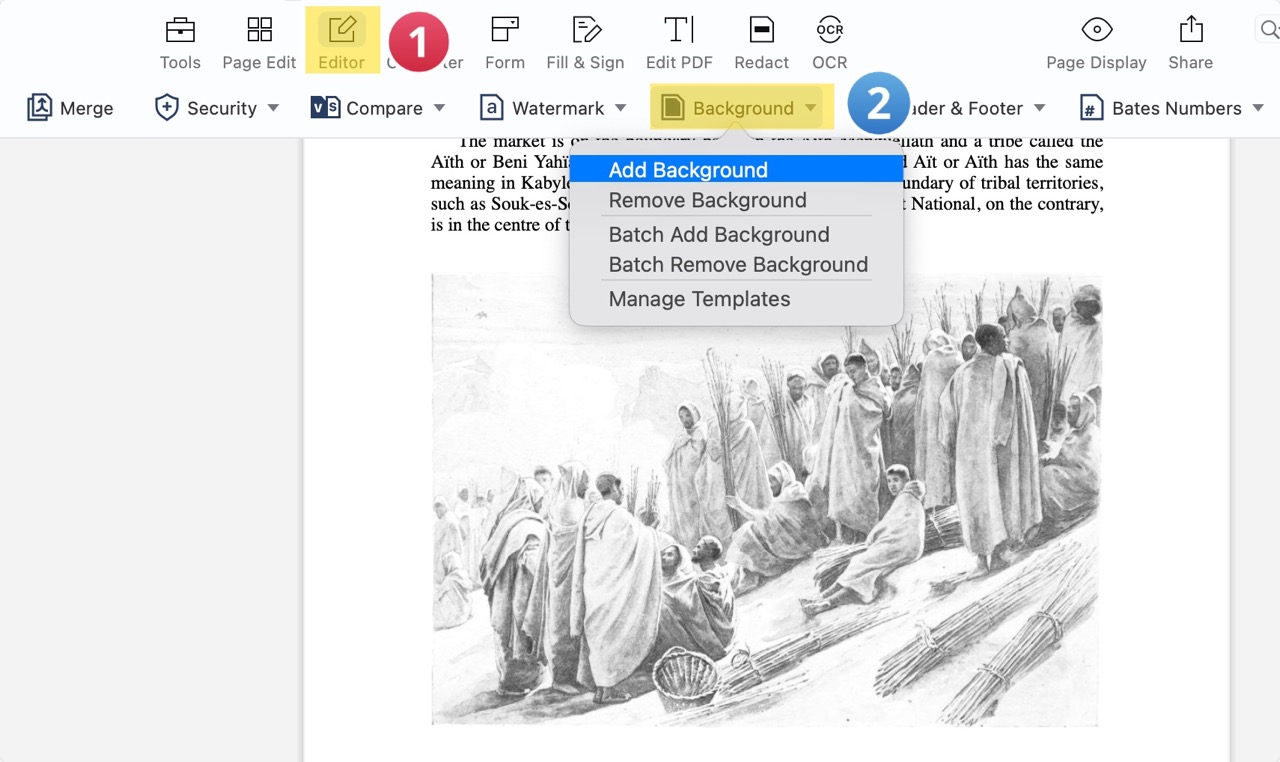
Task: Click the Merge documents icon
Action: click(x=39, y=107)
